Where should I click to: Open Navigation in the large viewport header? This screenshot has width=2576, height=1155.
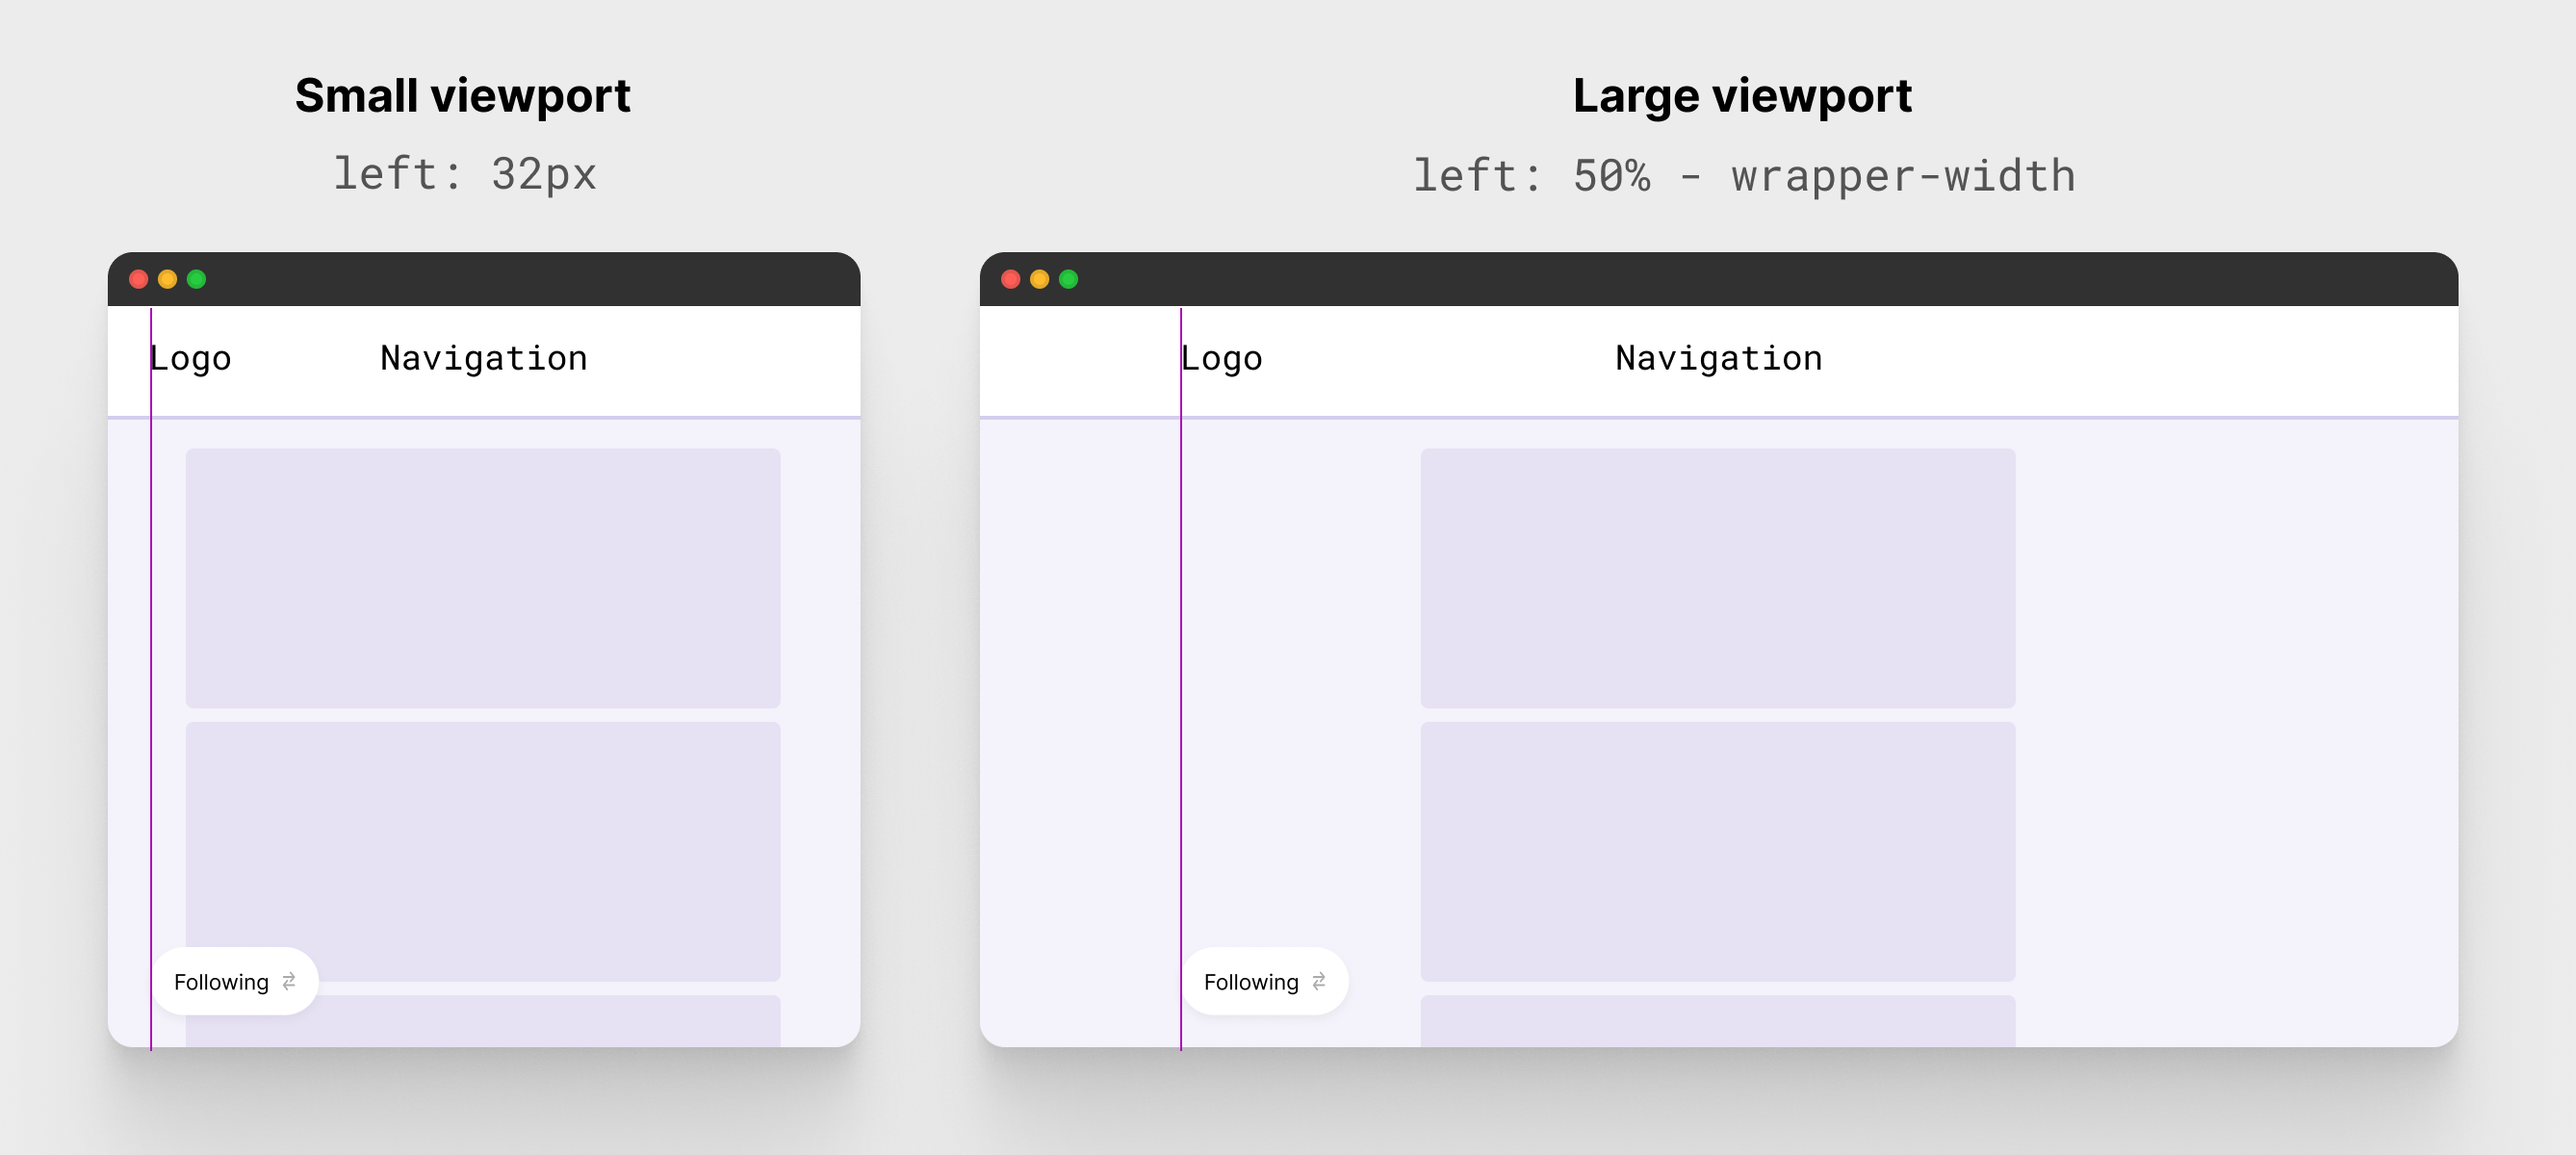pyautogui.click(x=1719, y=358)
